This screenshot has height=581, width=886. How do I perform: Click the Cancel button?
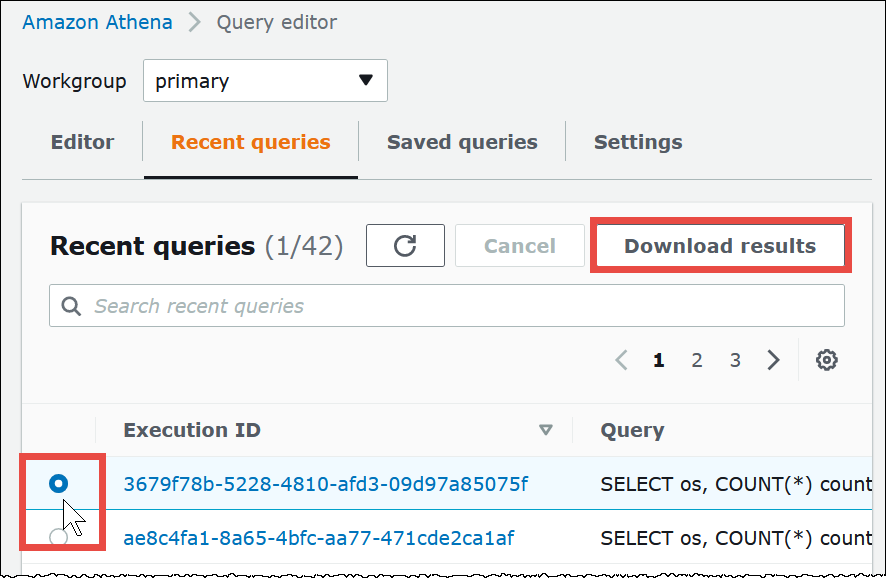(x=520, y=246)
